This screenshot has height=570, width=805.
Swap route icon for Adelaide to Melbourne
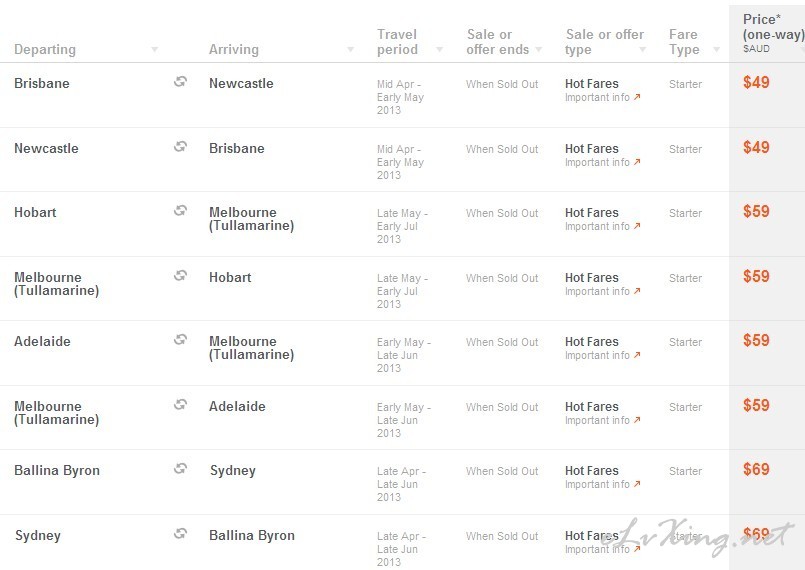click(x=180, y=339)
